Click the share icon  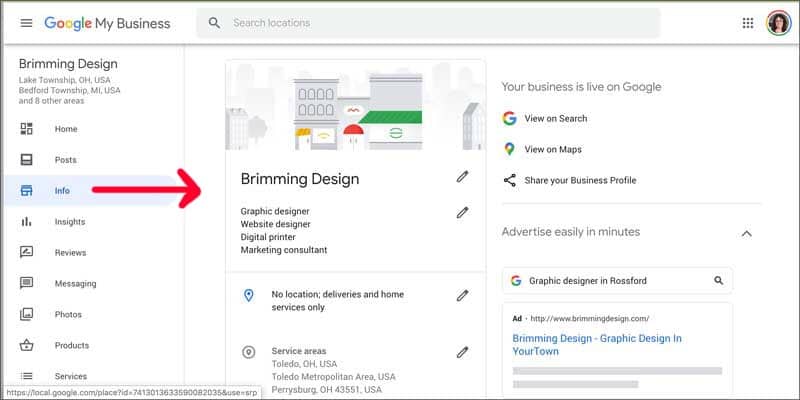coord(509,180)
